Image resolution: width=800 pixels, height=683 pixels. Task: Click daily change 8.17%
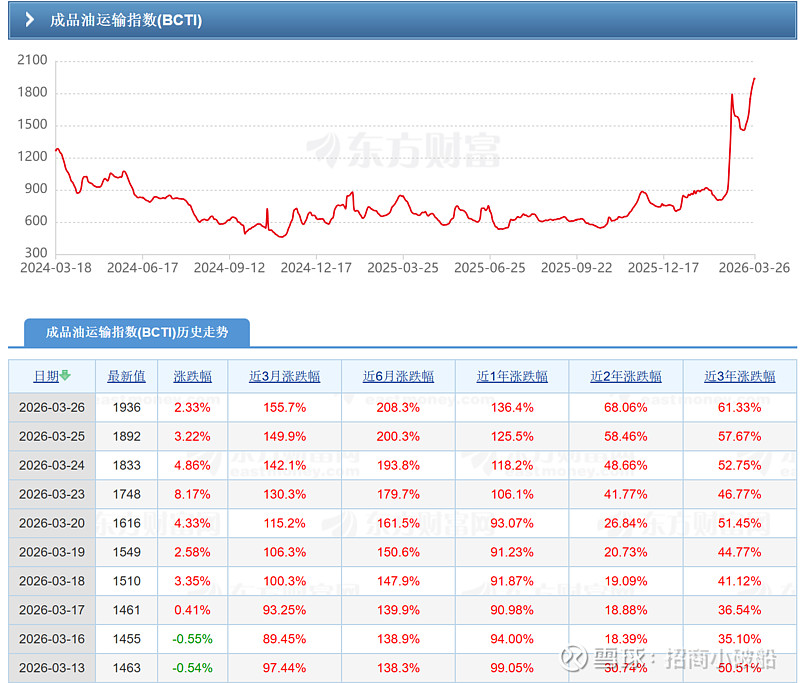tap(192, 494)
